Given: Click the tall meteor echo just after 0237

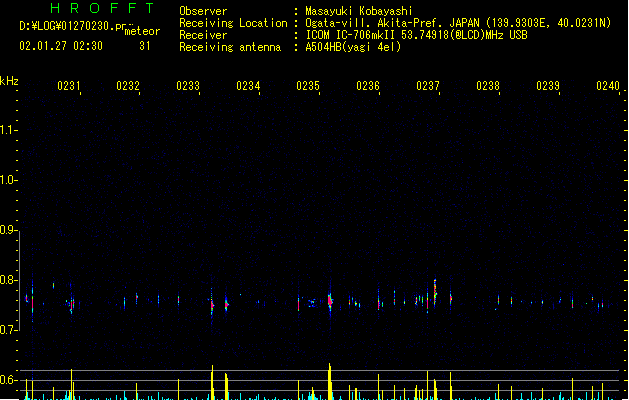Looking at the screenshot, I should [x=435, y=292].
